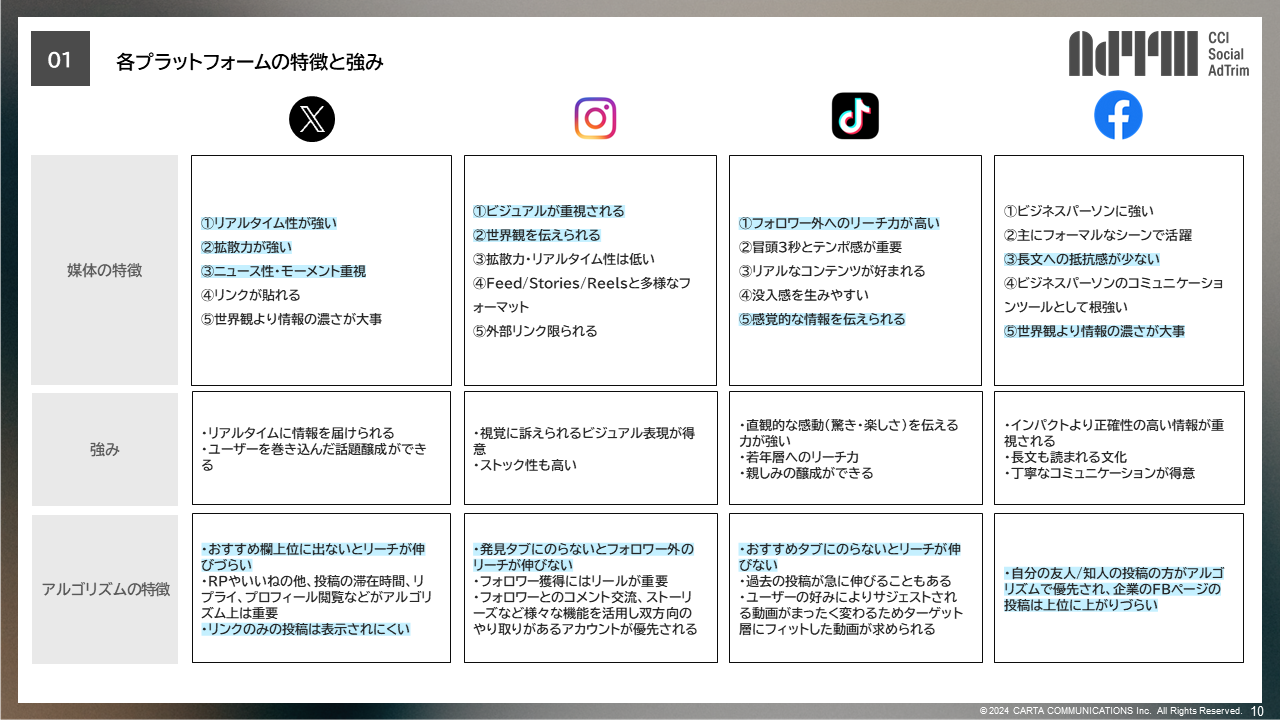Click ⑤世界観より情報の濃さが大事 in the Facebook column
Viewport: 1280px width, 720px height.
1094,331
